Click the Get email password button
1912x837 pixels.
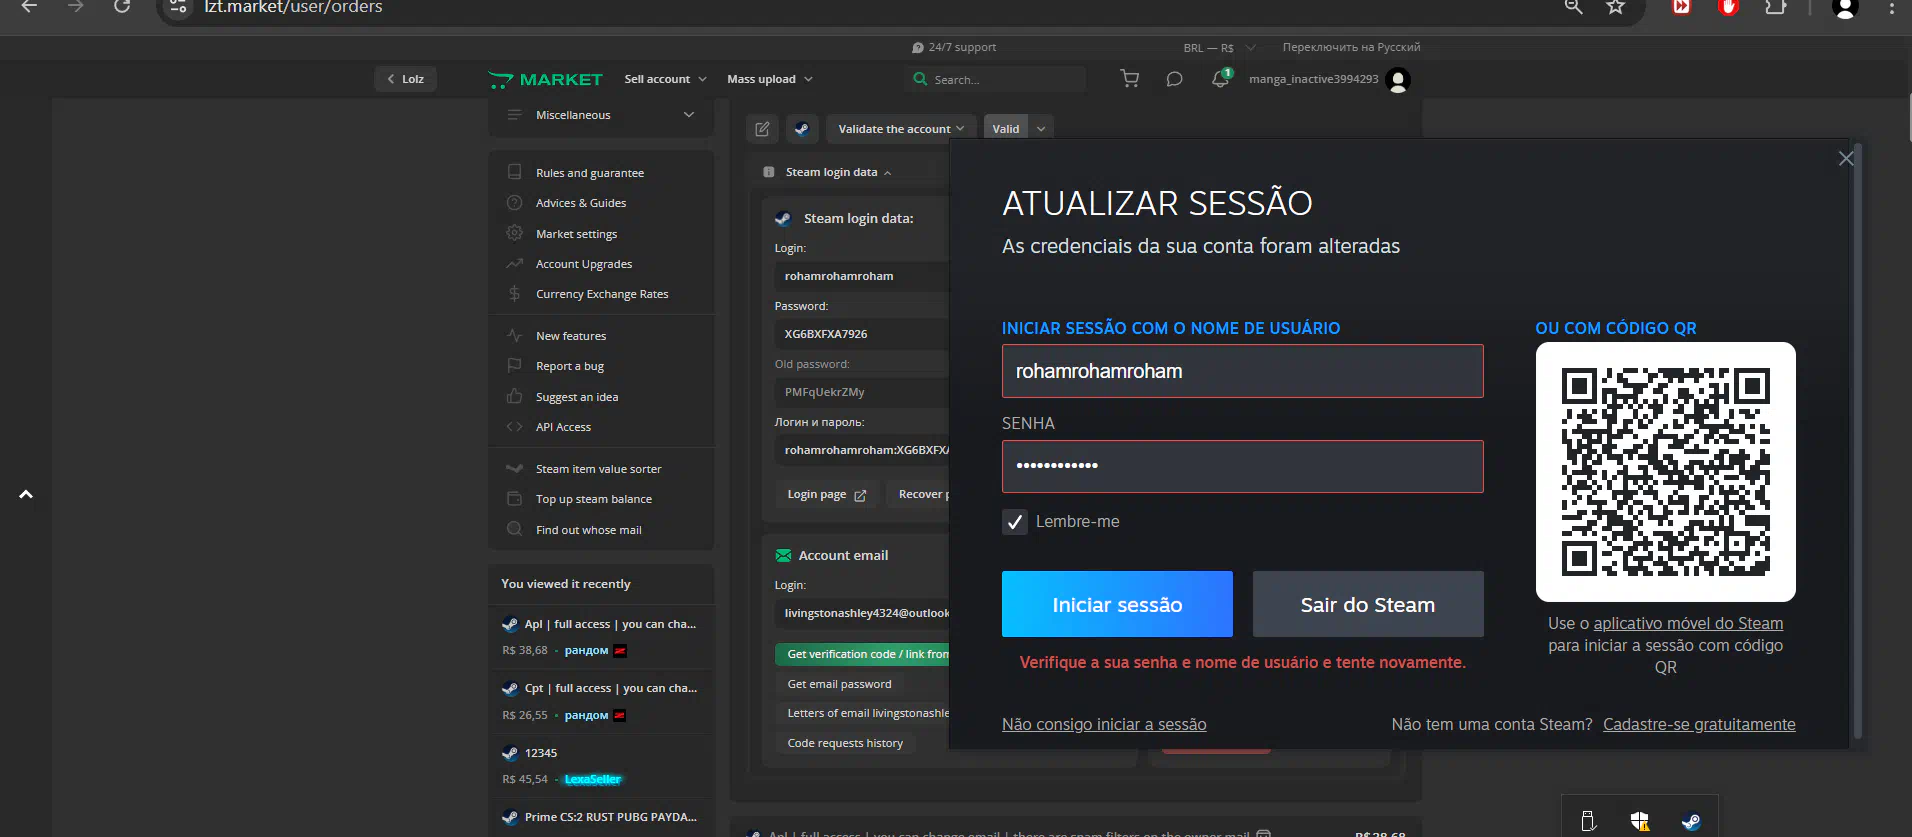[x=839, y=684]
